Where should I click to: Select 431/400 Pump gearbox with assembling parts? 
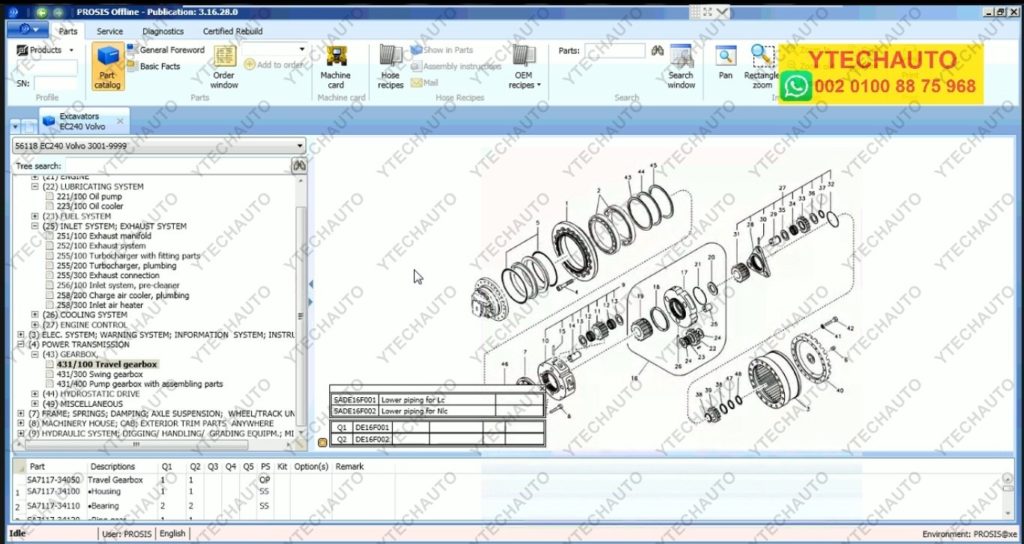140,384
